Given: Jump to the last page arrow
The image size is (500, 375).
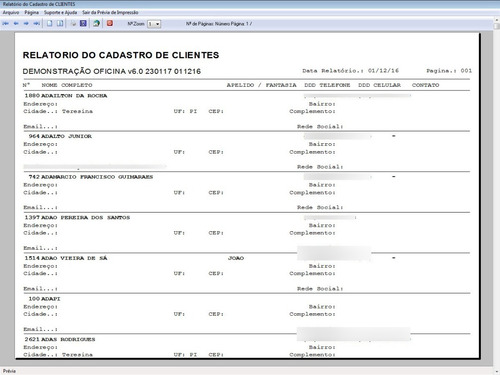Looking at the screenshot, I should (x=37, y=24).
